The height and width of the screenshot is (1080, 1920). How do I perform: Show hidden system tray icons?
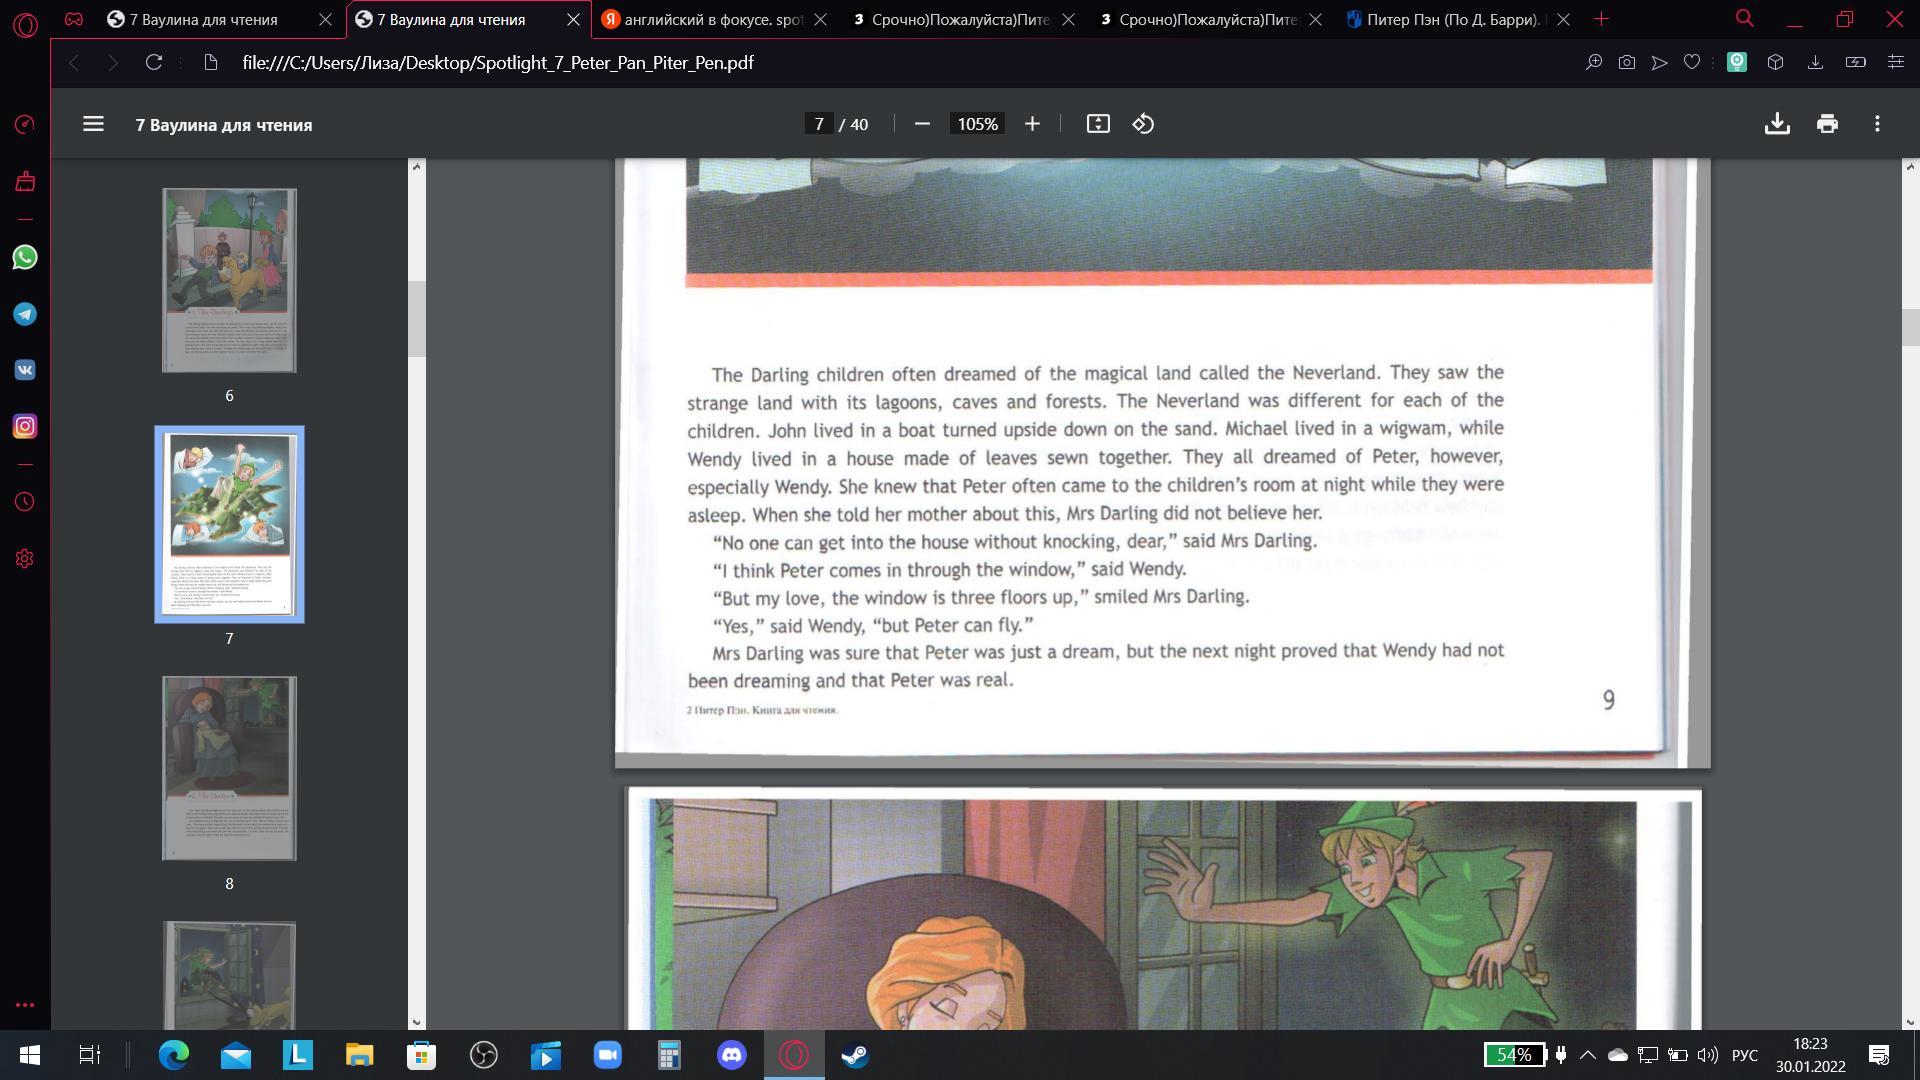[1587, 1055]
